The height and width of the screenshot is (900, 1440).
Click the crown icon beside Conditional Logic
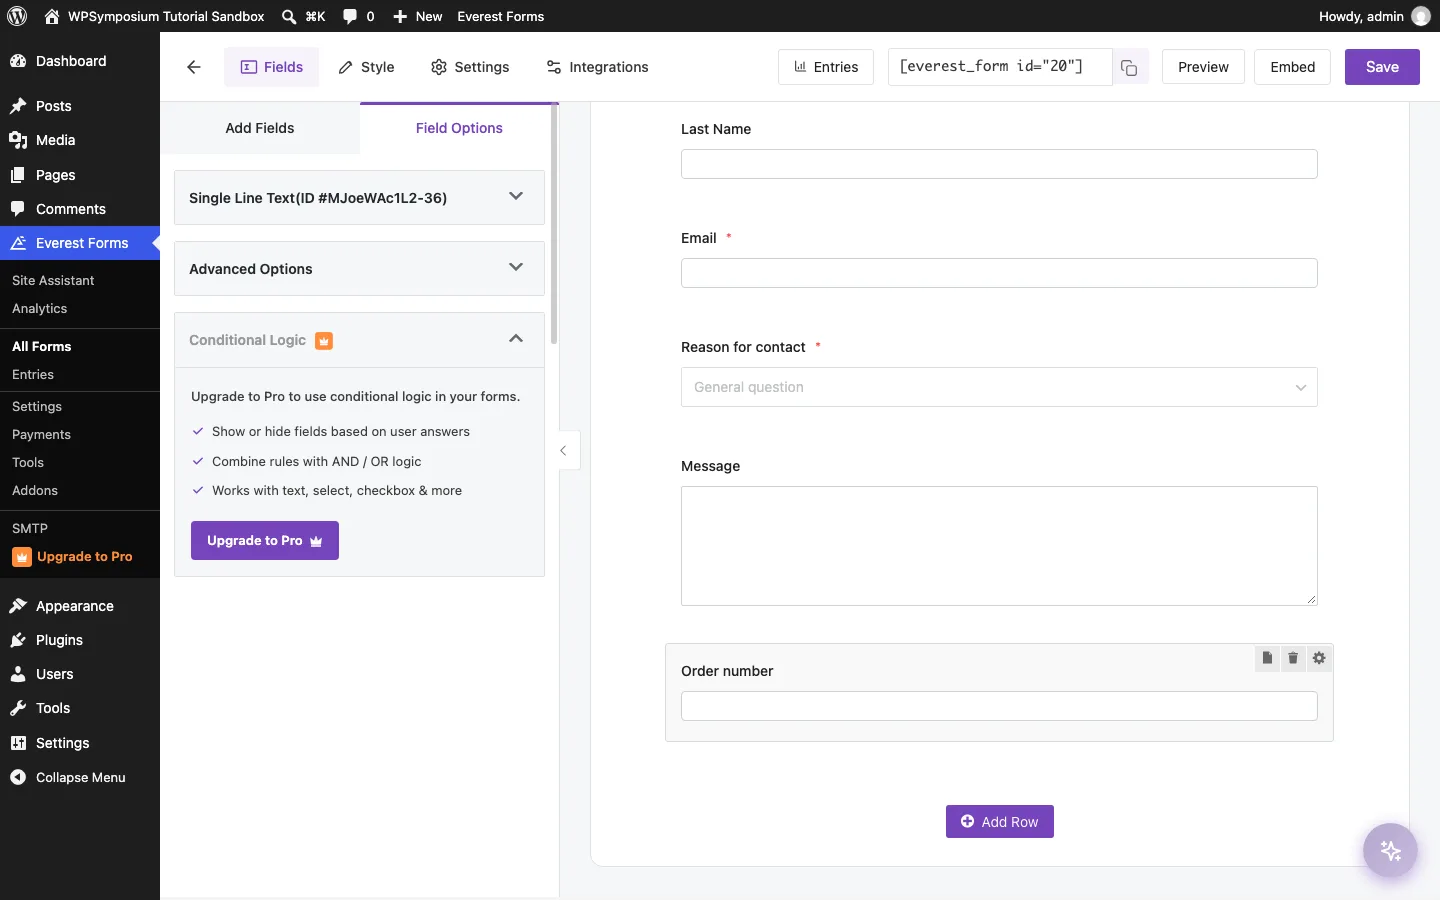324,341
